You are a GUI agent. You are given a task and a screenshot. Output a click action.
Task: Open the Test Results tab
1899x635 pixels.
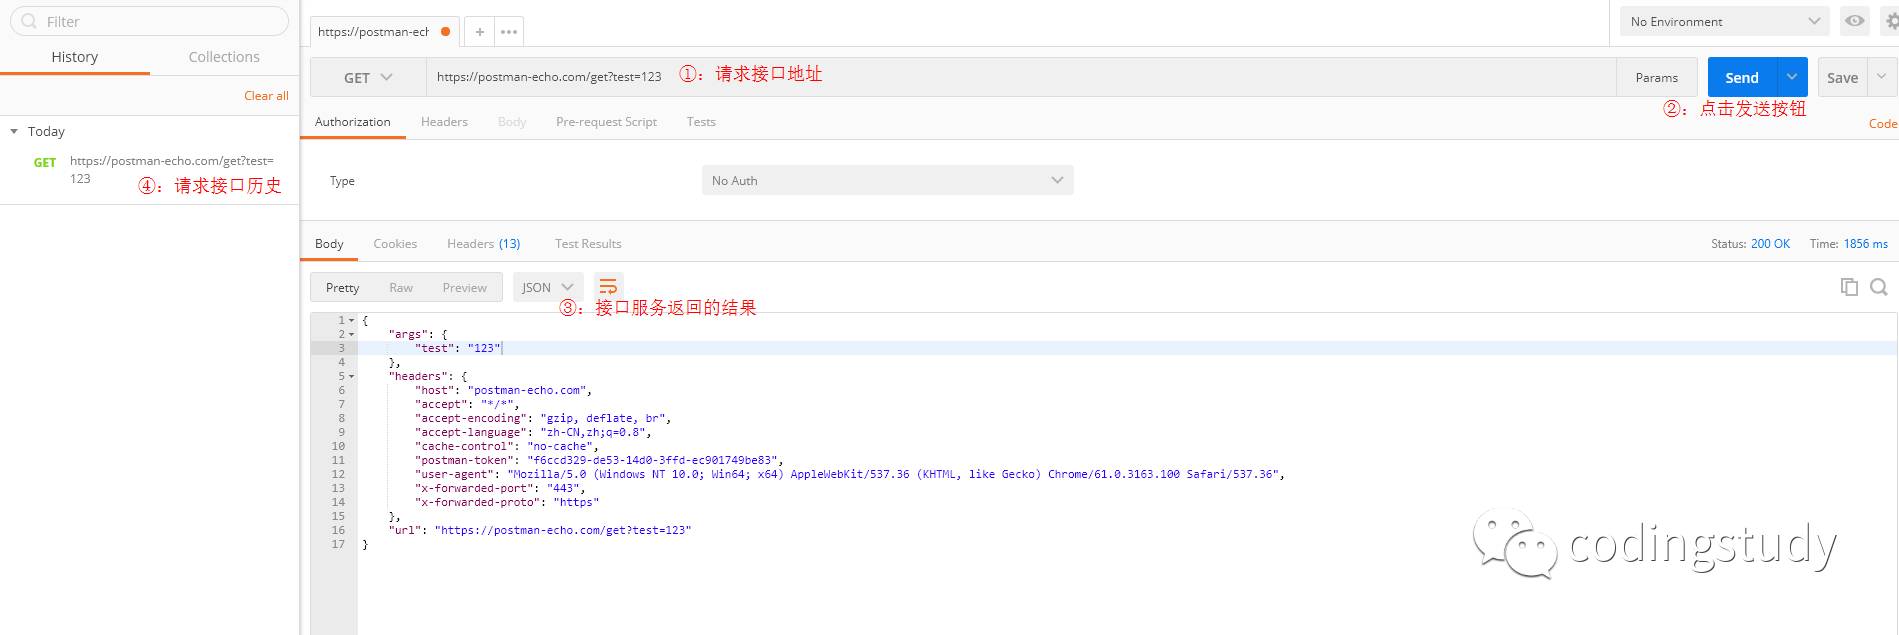[x=588, y=244]
